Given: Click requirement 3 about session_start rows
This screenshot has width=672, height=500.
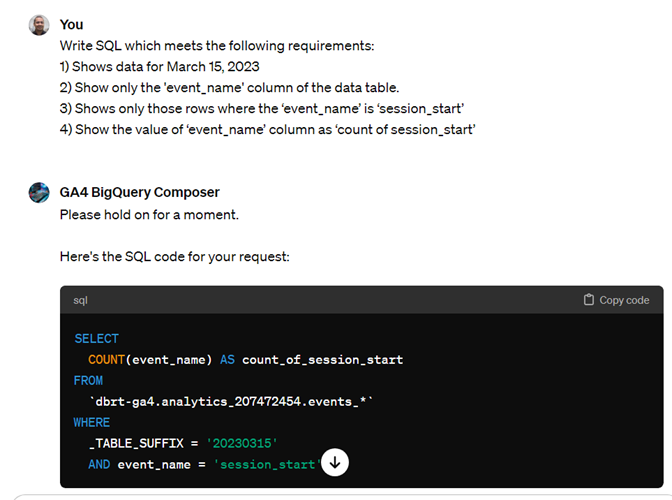Looking at the screenshot, I should tap(262, 108).
